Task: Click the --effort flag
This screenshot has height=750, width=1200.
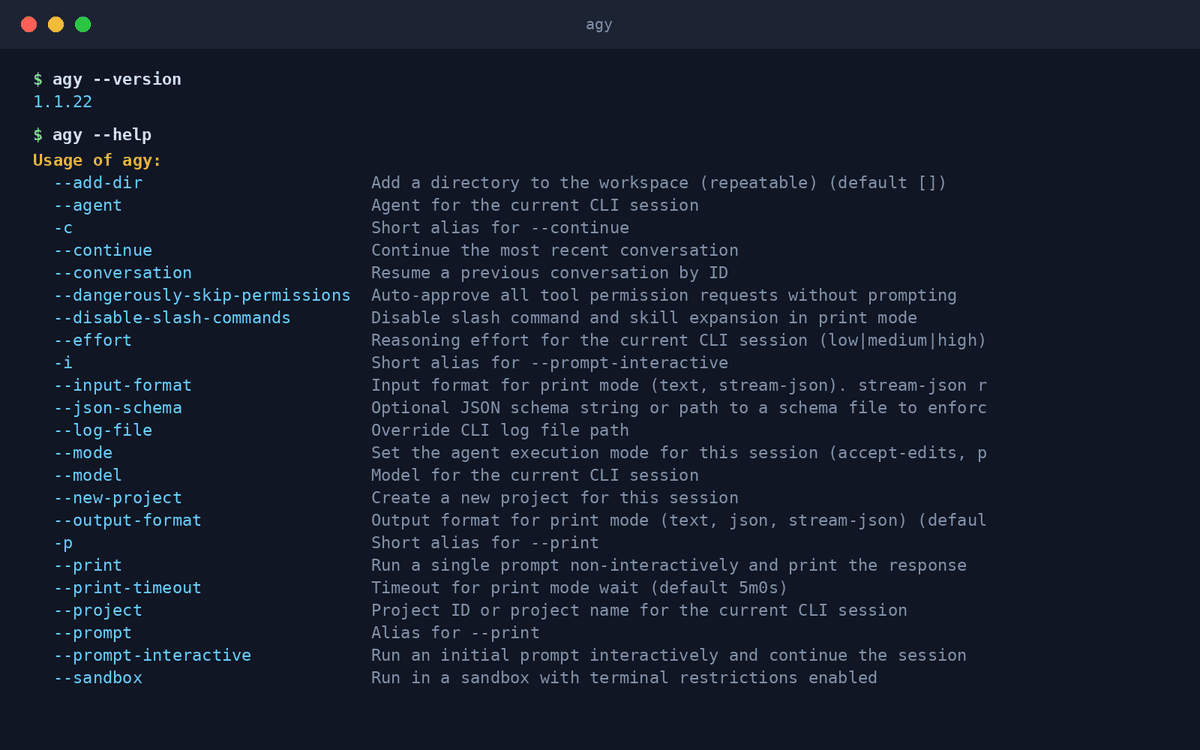Action: click(x=93, y=340)
